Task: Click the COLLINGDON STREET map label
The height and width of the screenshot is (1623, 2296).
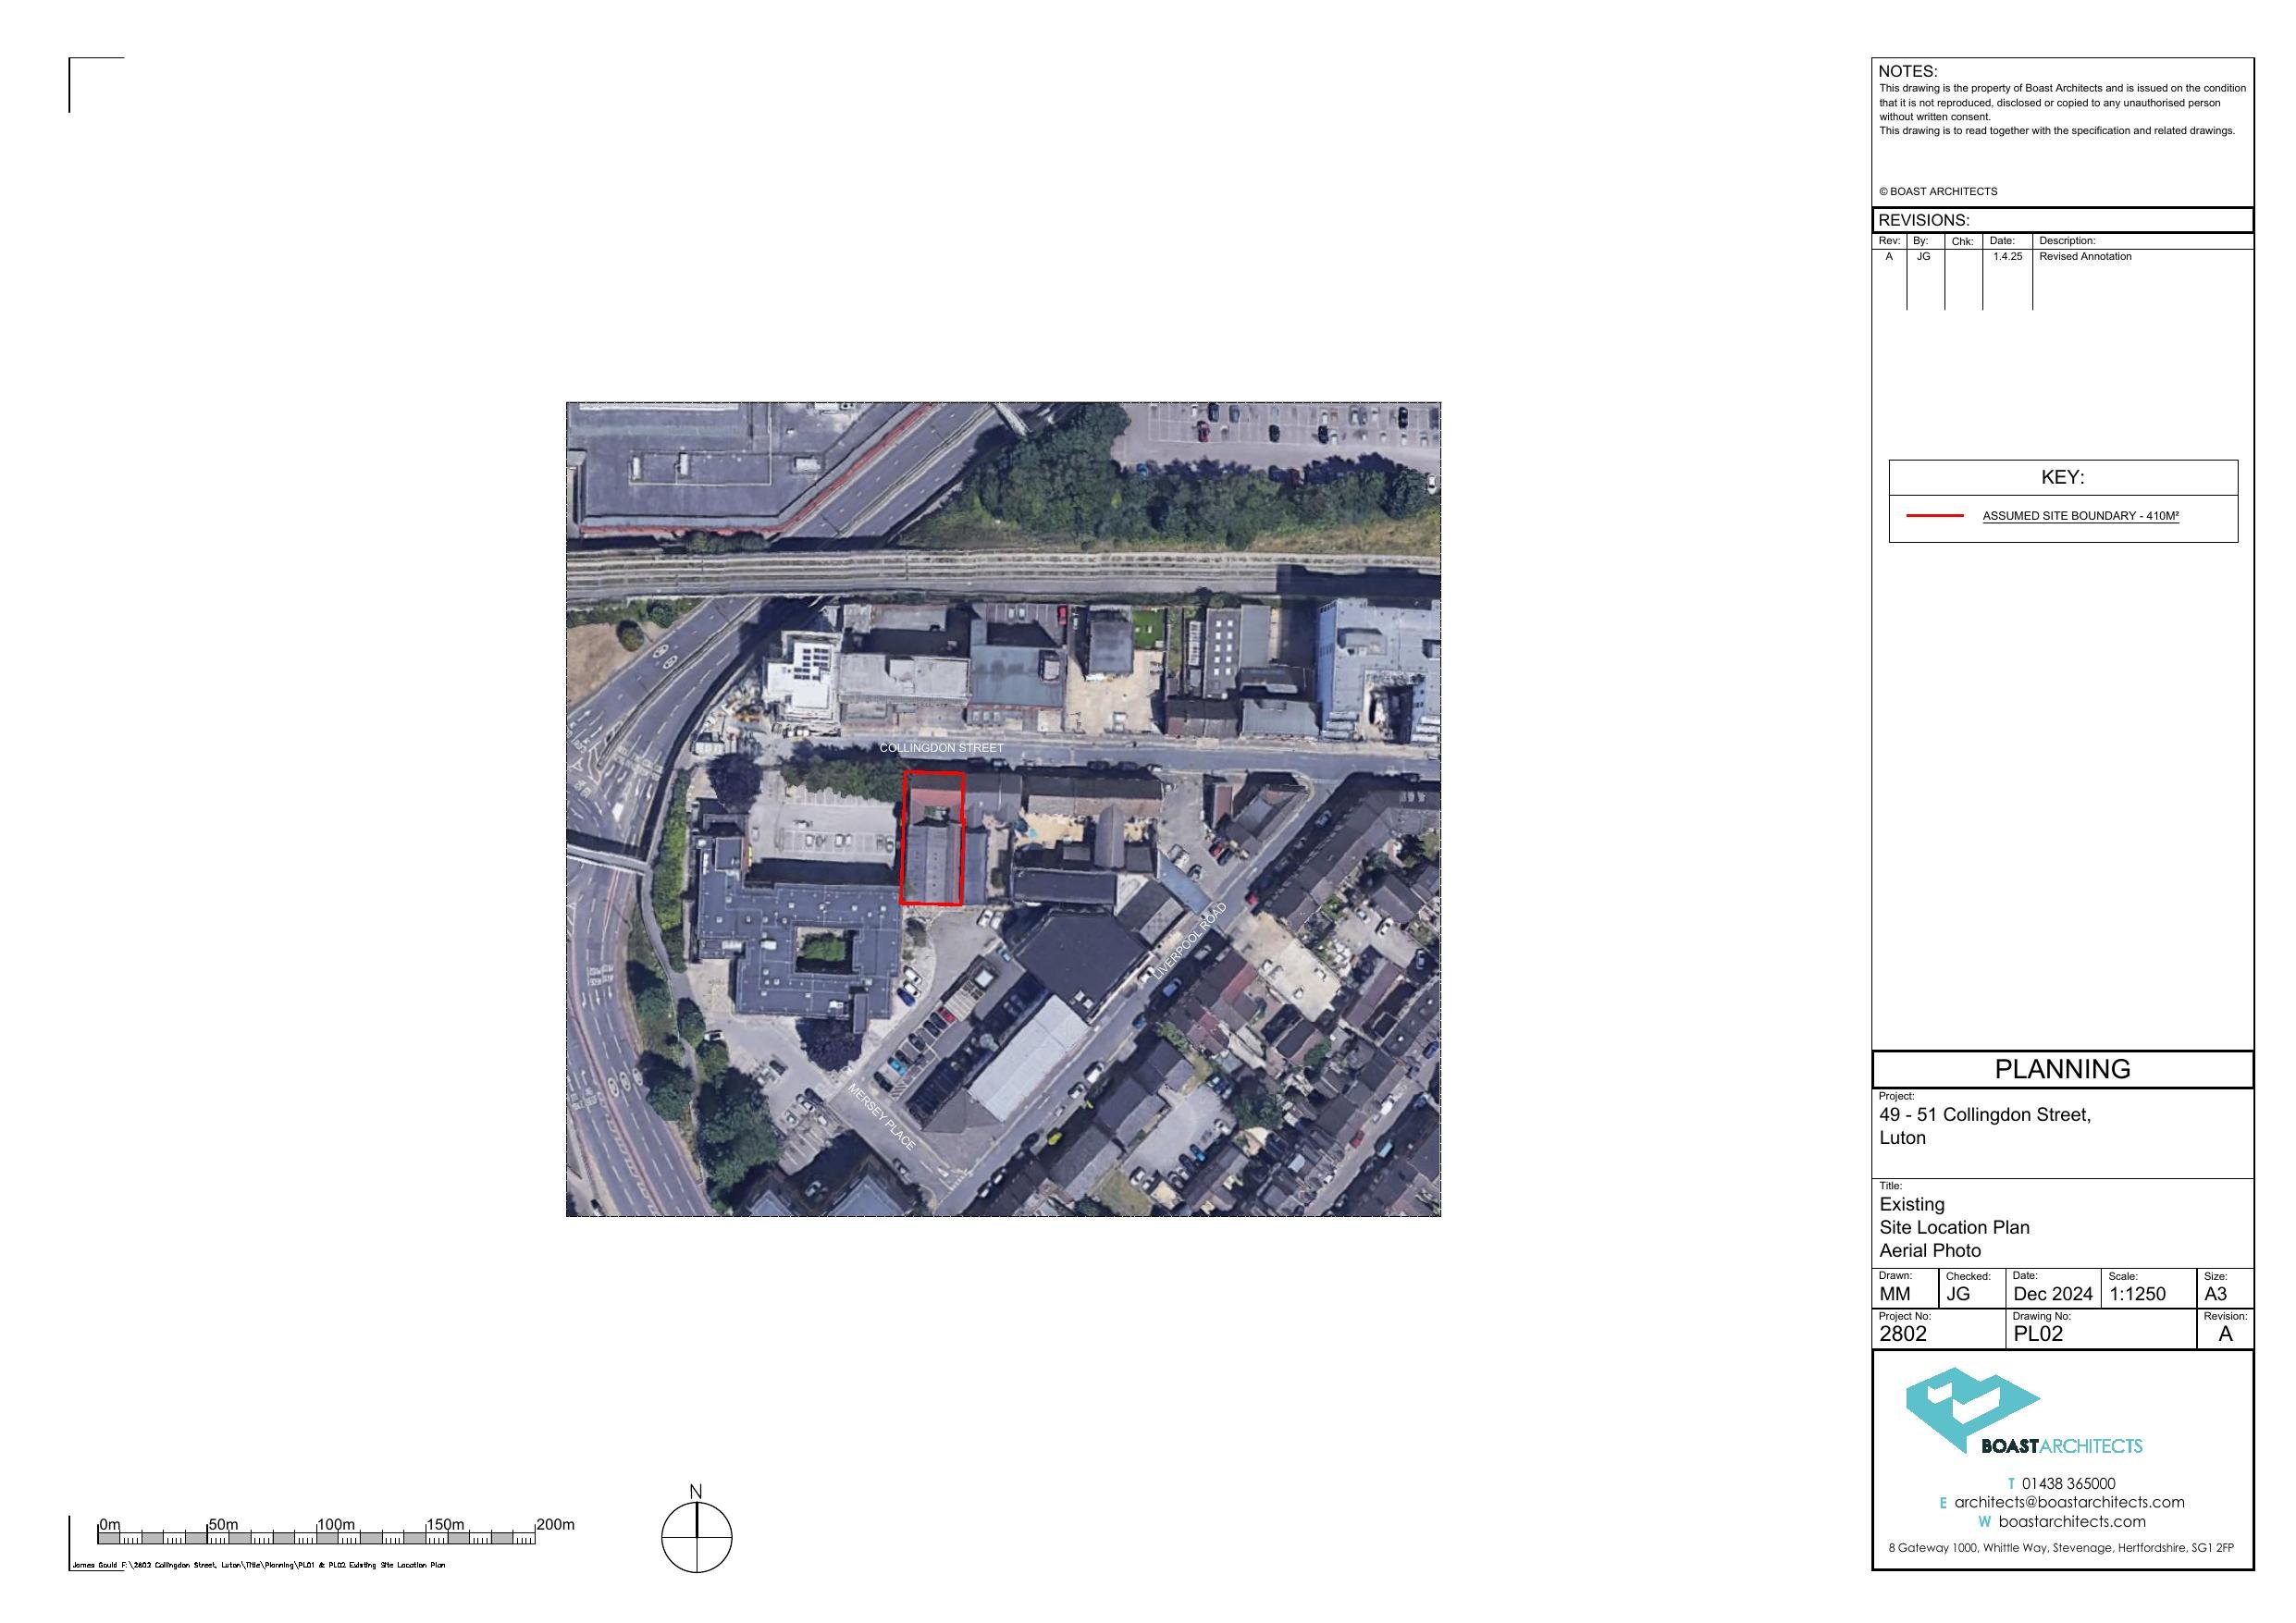Action: [x=941, y=748]
